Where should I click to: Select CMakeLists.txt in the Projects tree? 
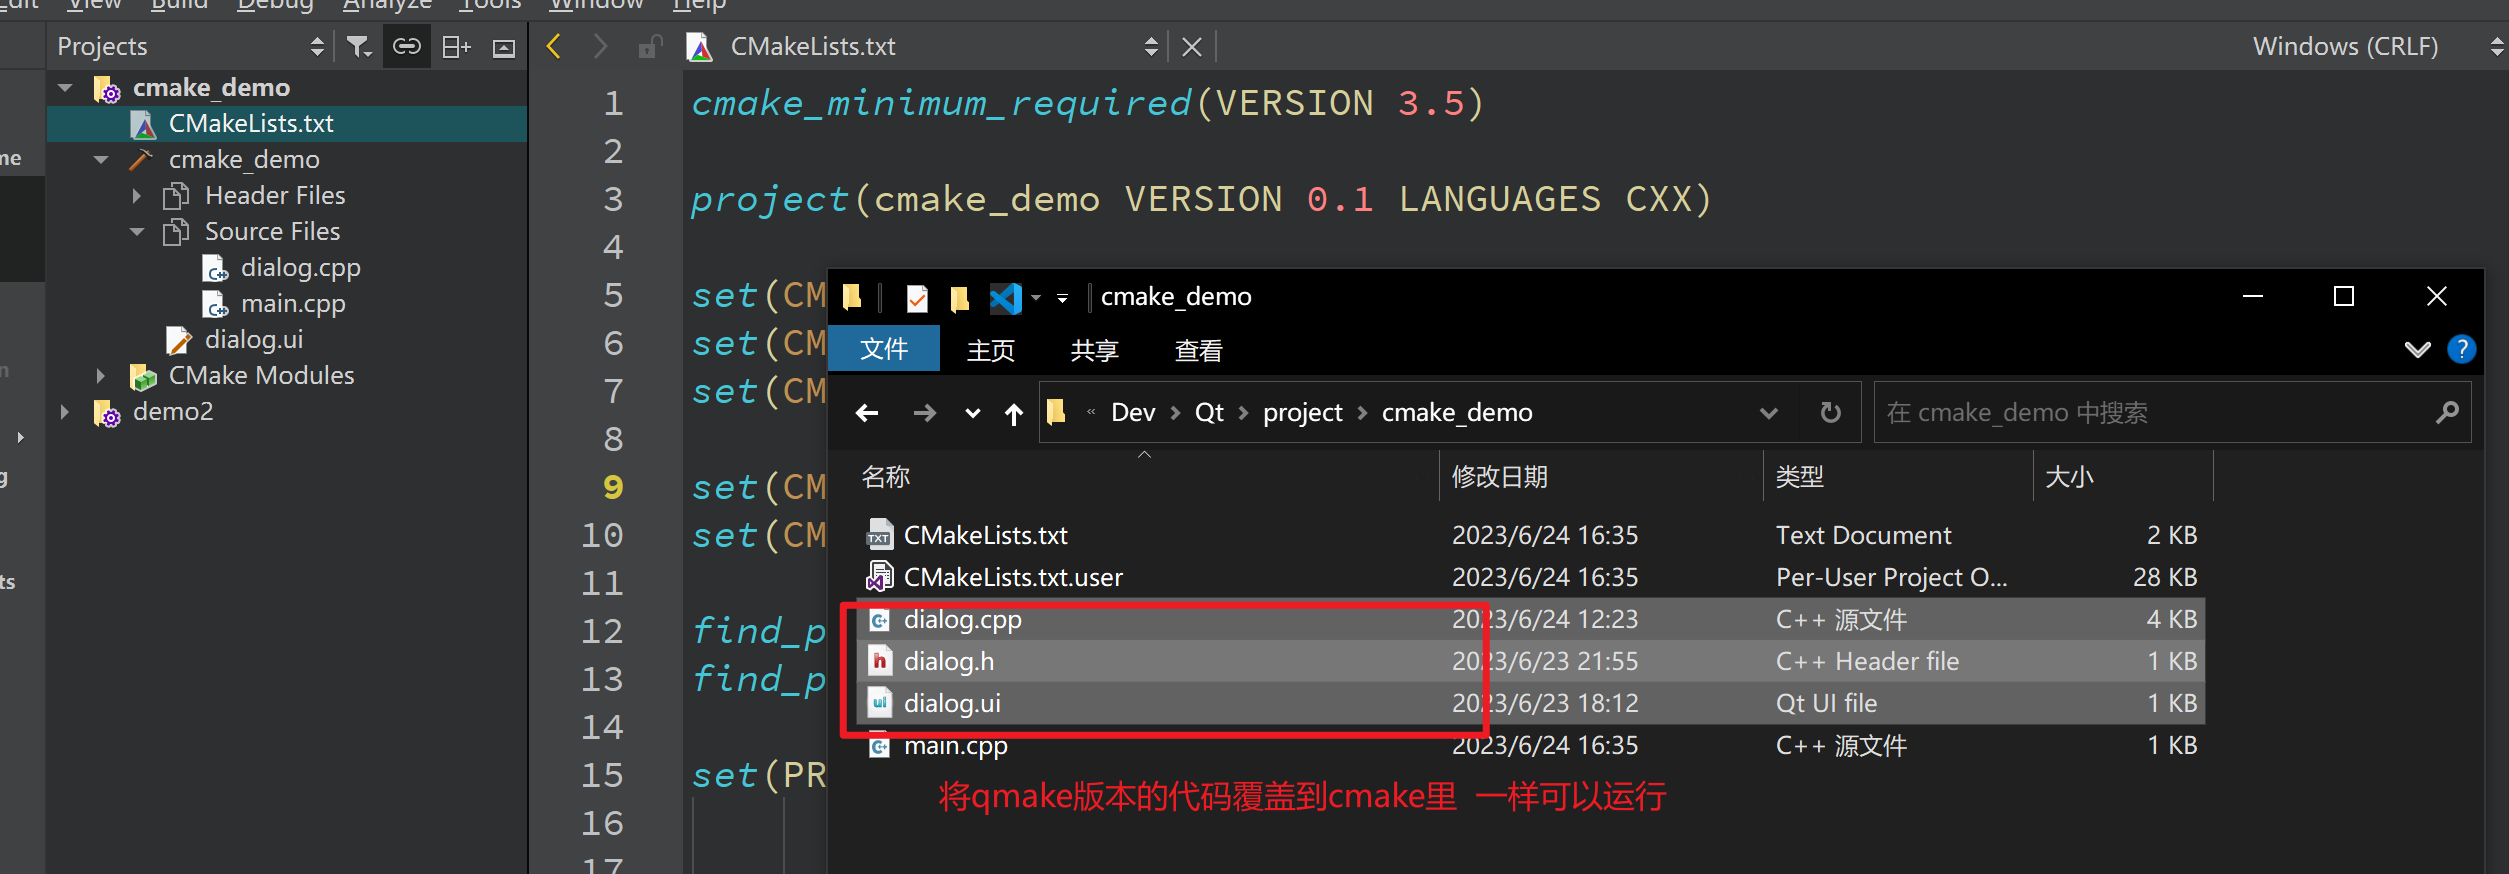(x=251, y=123)
